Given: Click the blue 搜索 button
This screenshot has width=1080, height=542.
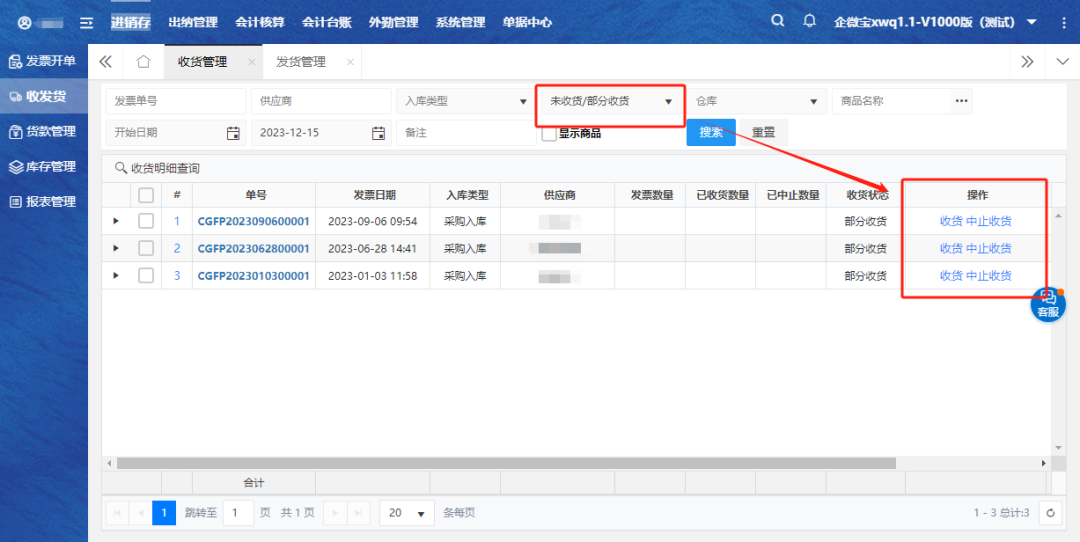Looking at the screenshot, I should coord(711,133).
